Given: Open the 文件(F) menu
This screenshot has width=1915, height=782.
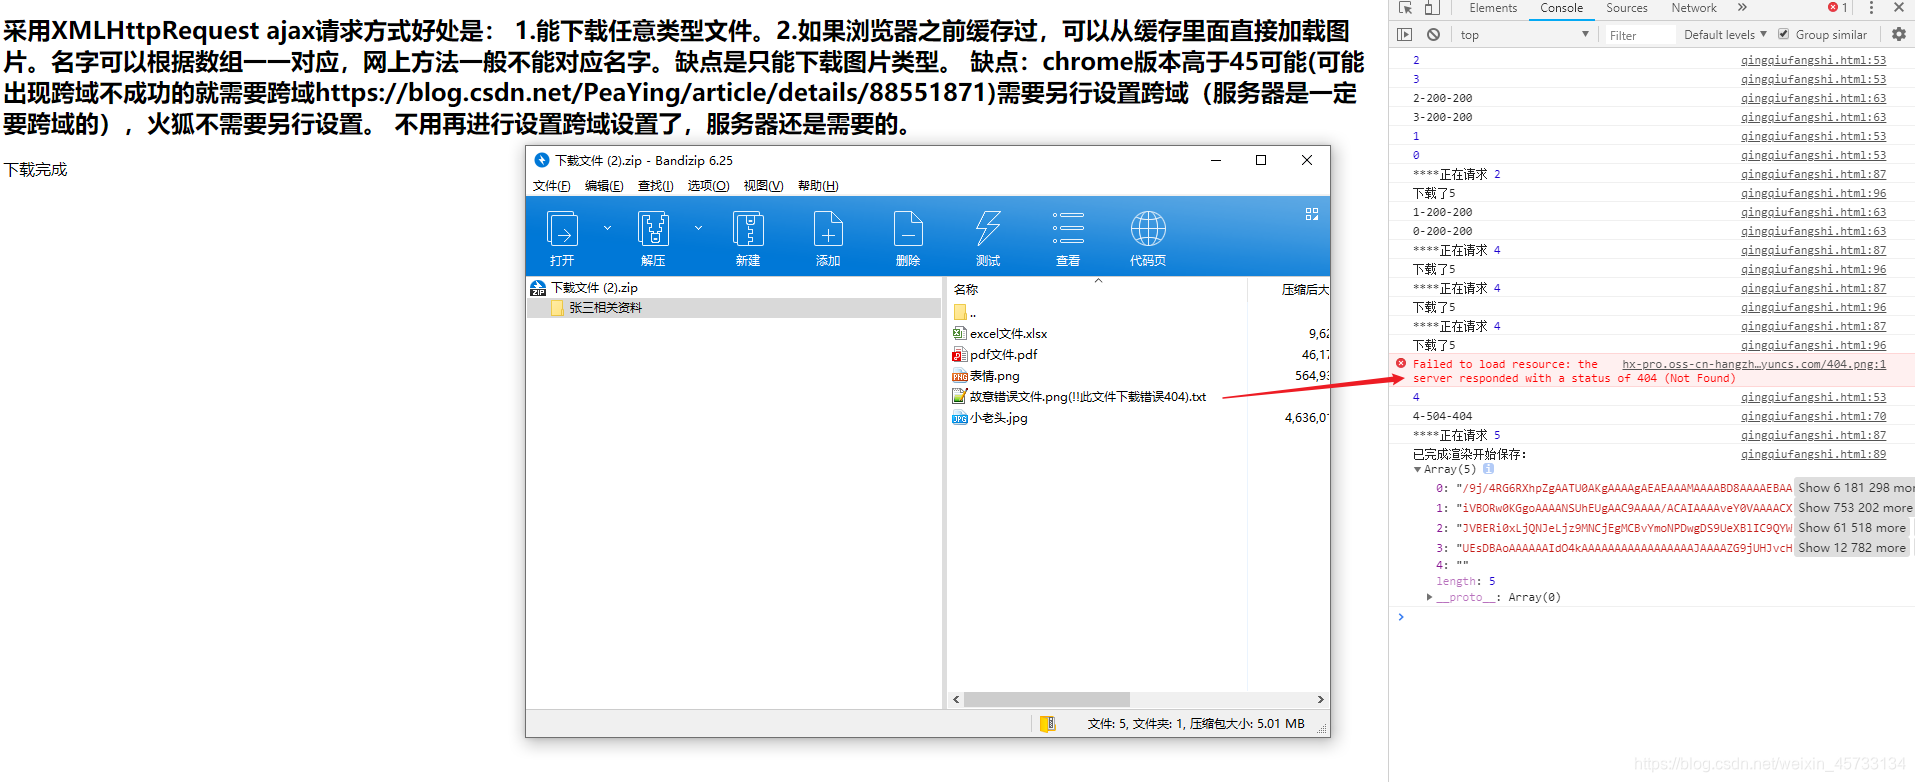Looking at the screenshot, I should pyautogui.click(x=552, y=186).
